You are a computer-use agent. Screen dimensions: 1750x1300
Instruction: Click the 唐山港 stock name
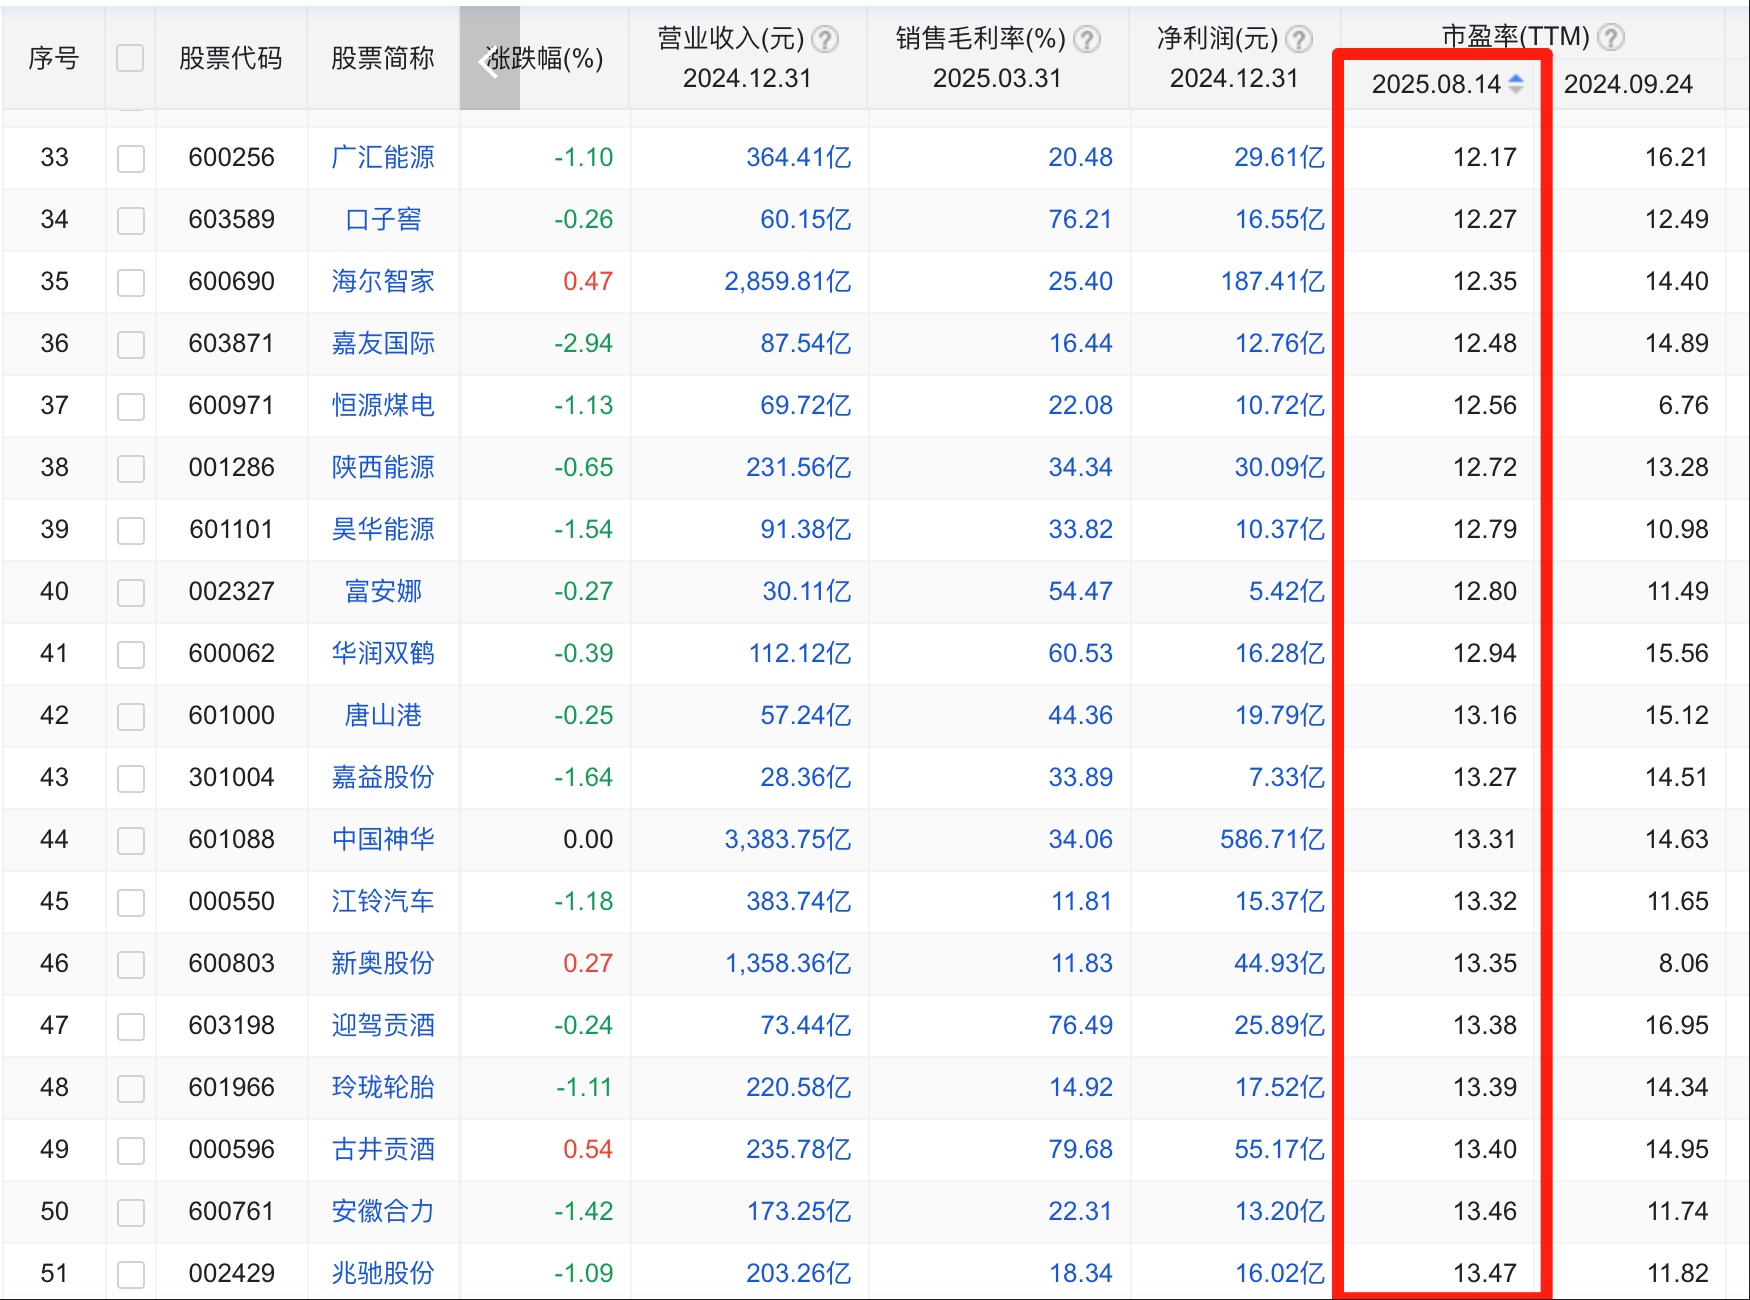(x=383, y=715)
